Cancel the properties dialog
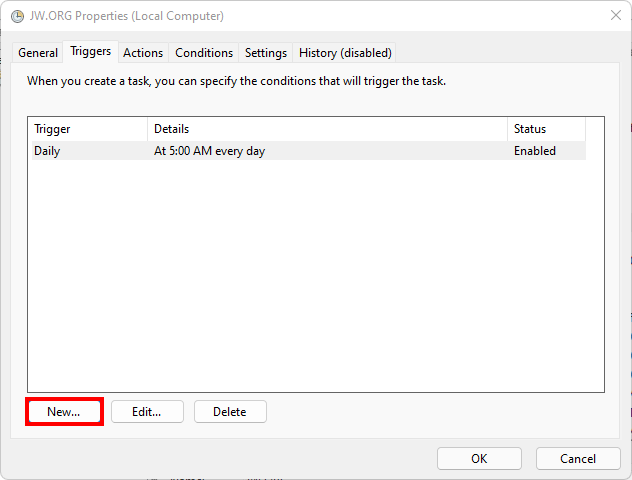This screenshot has height=480, width=632. pyautogui.click(x=578, y=459)
